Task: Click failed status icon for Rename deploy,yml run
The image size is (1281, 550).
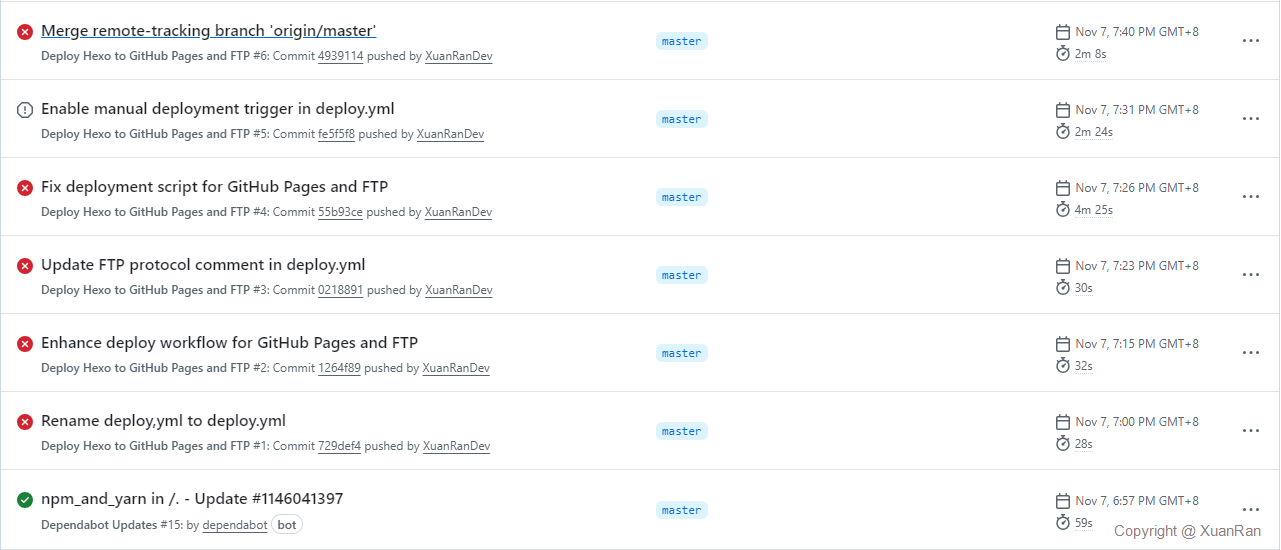Action: click(25, 422)
